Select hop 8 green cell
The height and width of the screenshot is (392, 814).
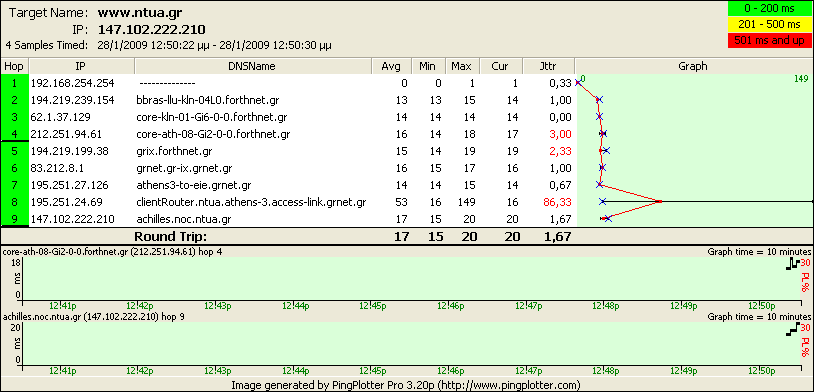tap(15, 202)
